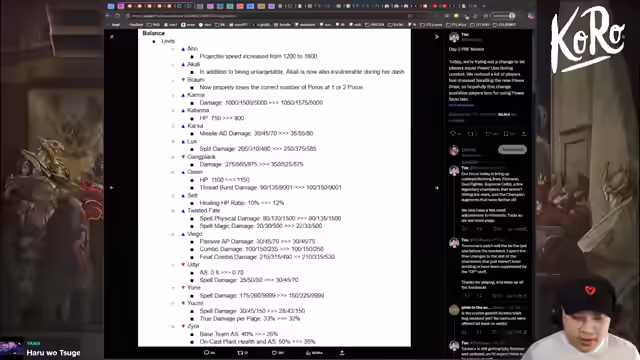The height and width of the screenshot is (360, 640).
Task: Click the 'Akali' entry in the patch notes
Action: point(193,64)
